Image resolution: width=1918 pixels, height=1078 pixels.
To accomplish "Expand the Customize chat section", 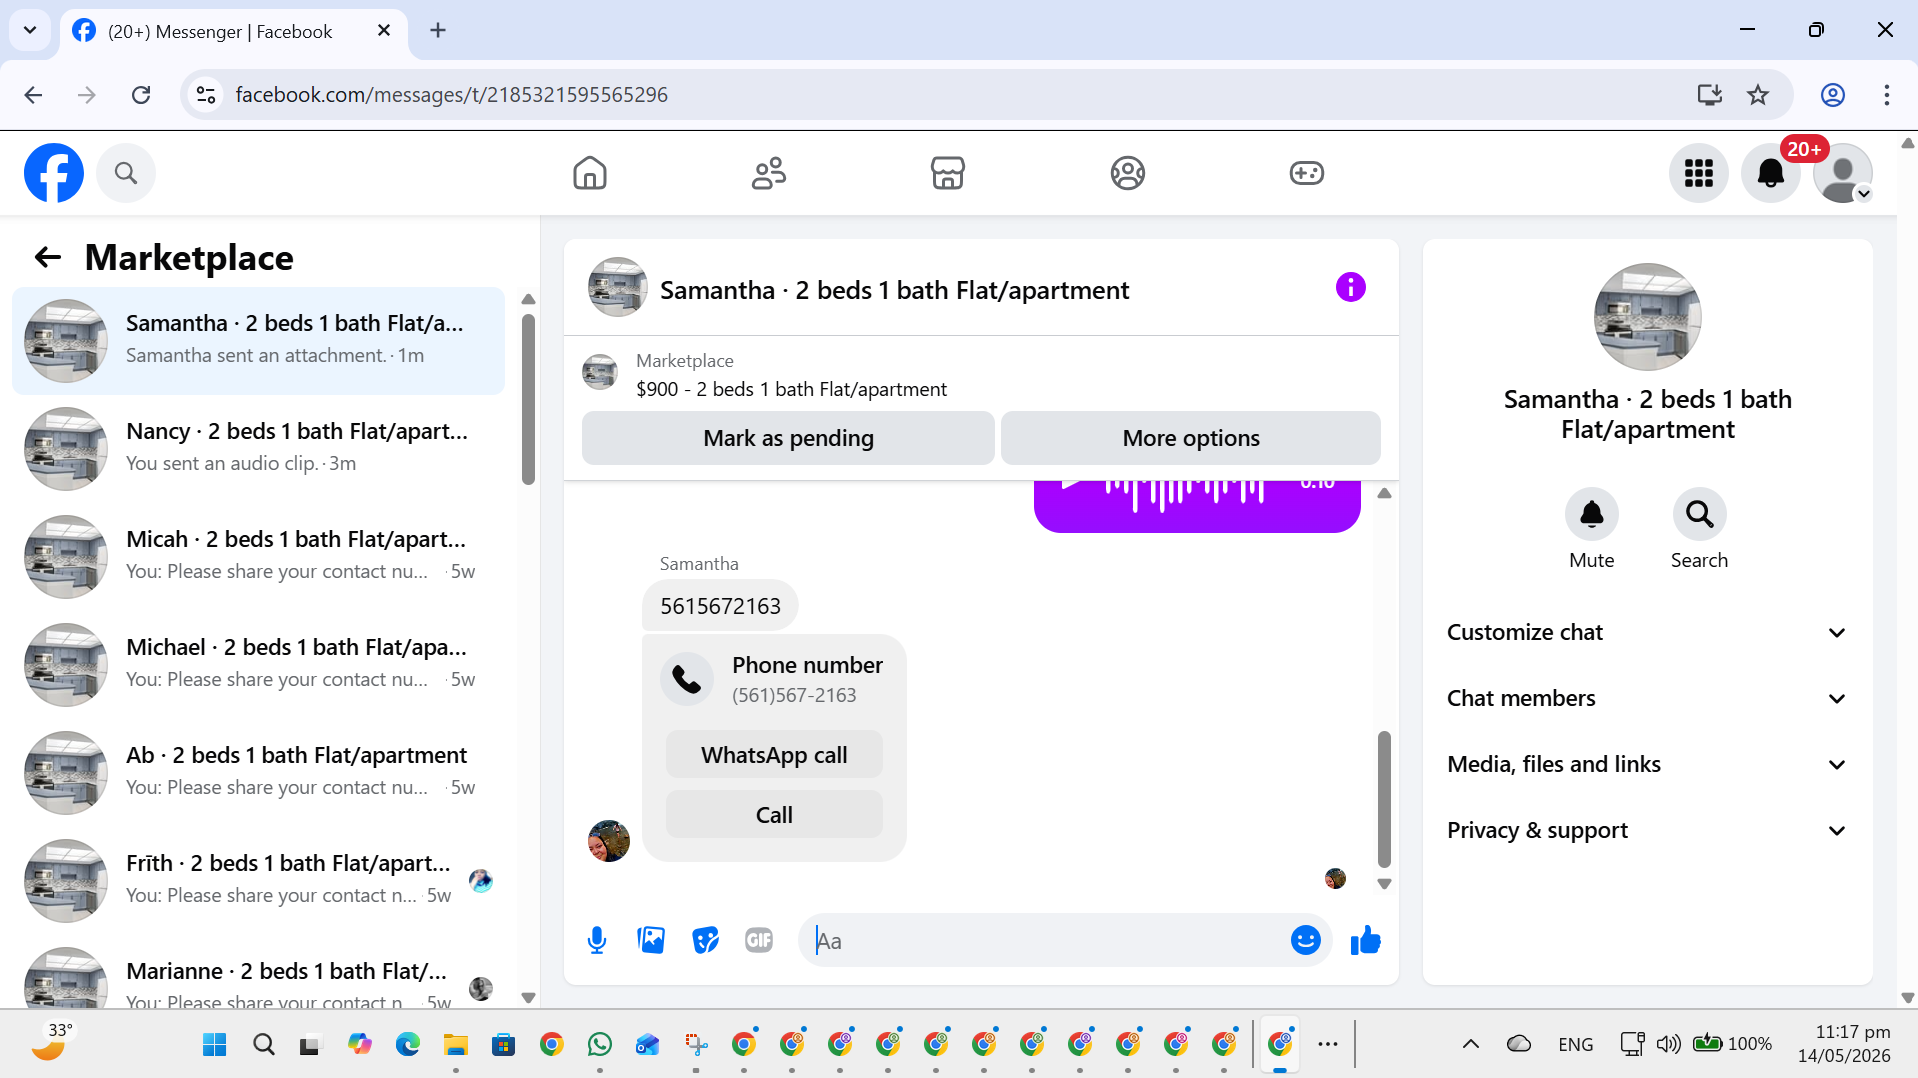I will [1648, 632].
